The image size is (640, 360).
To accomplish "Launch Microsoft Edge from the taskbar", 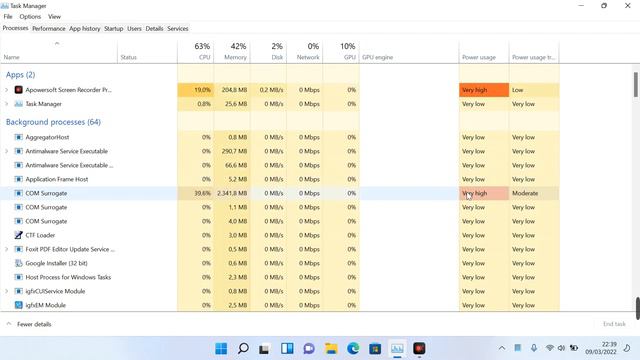I will point(353,349).
